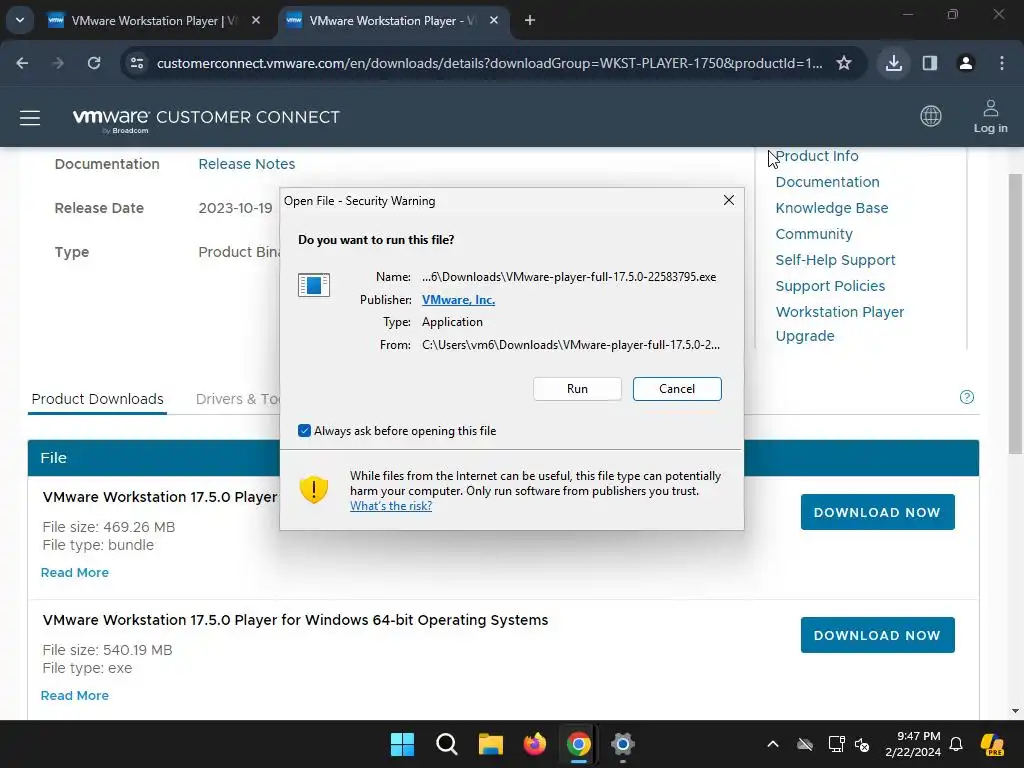Open Windows taskbar Search
The image size is (1024, 768).
point(447,744)
